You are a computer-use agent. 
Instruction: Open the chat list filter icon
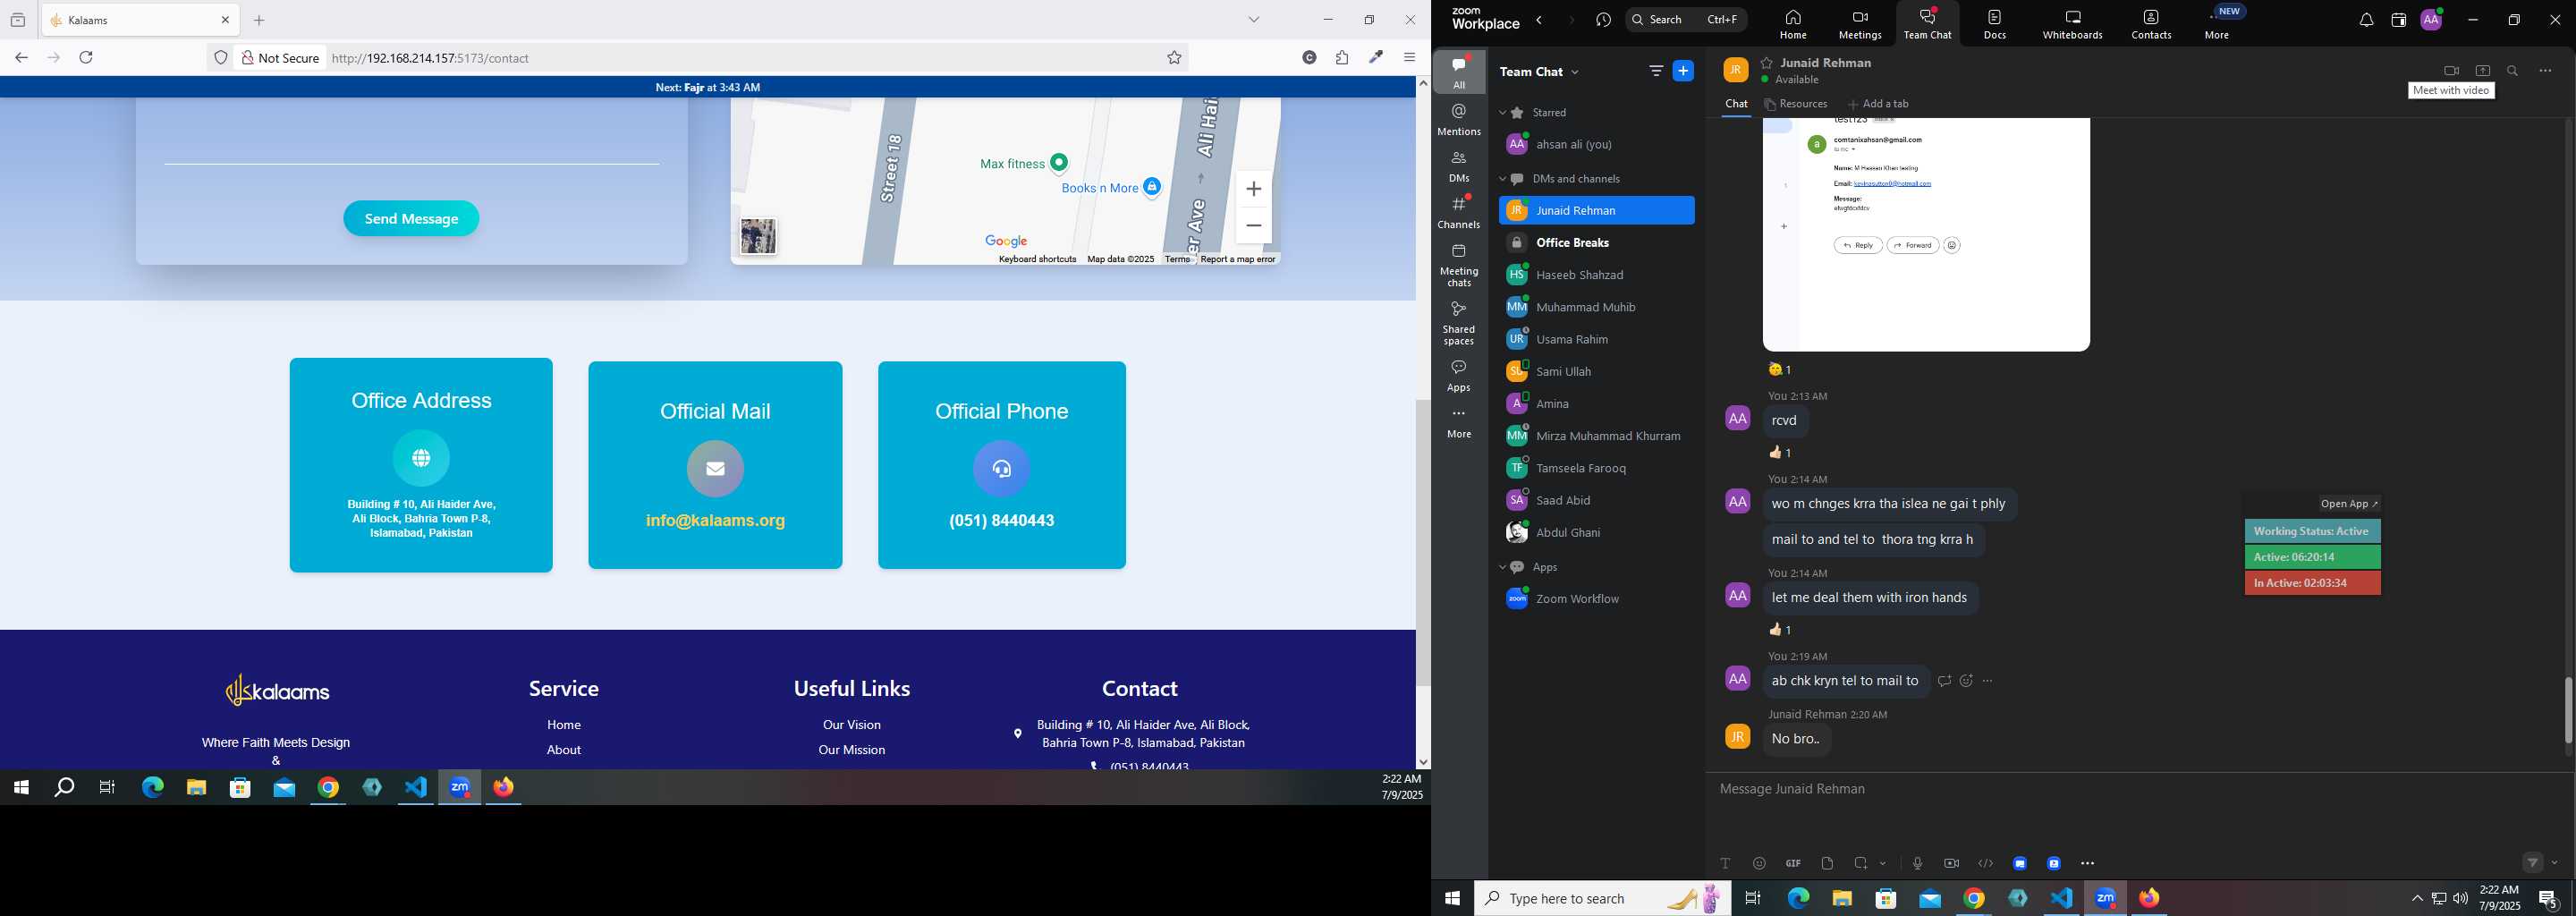pos(1656,71)
